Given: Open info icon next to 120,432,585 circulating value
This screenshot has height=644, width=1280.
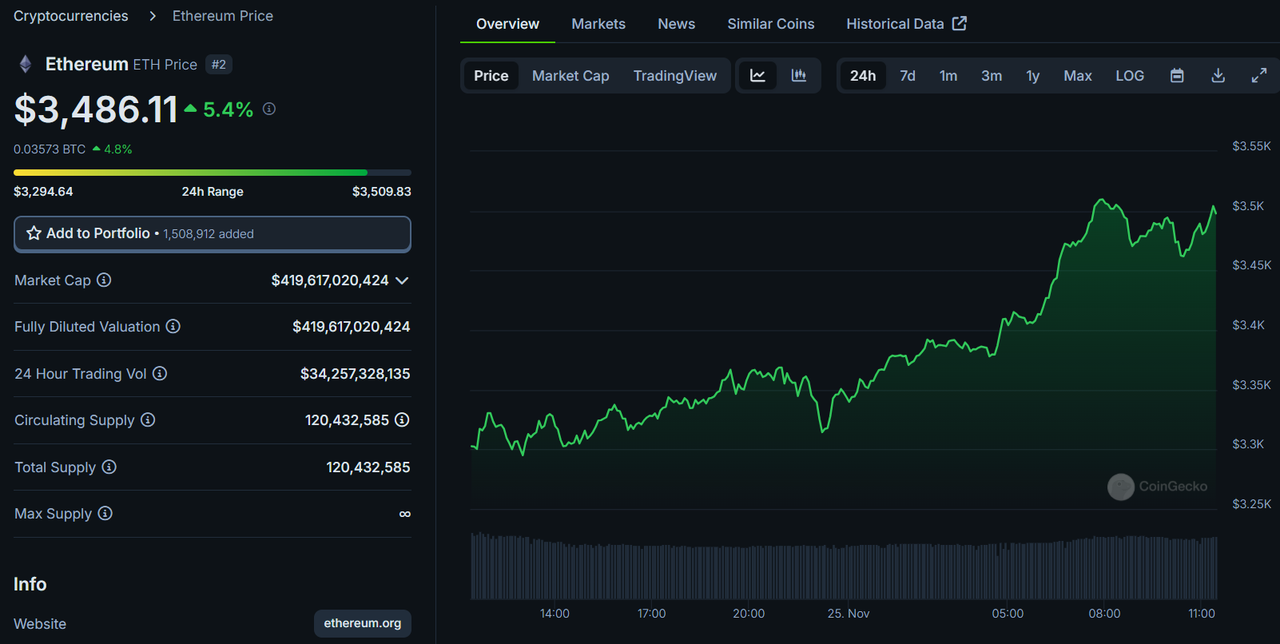Looking at the screenshot, I should (402, 420).
